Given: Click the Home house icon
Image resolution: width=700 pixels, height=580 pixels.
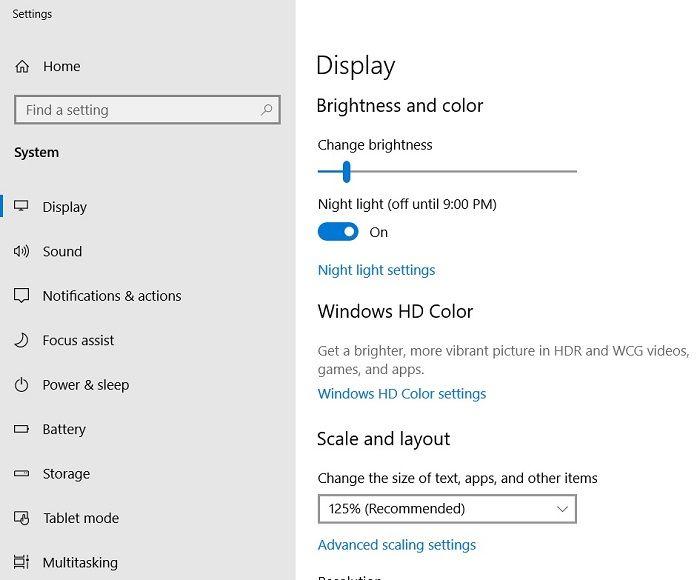Looking at the screenshot, I should coord(22,67).
